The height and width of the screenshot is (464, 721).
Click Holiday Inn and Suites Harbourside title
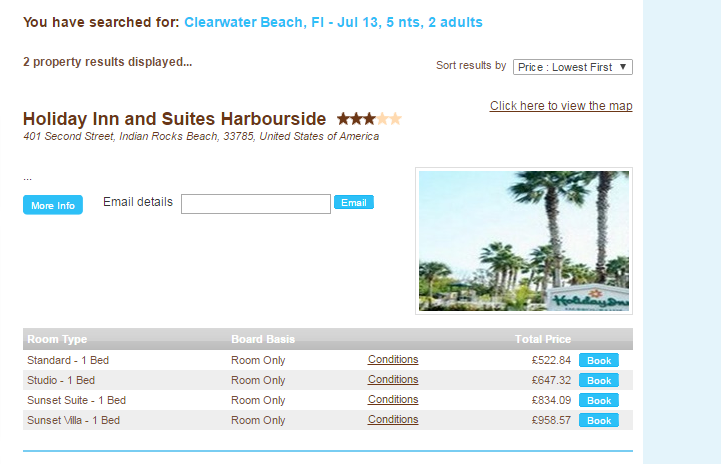174,119
